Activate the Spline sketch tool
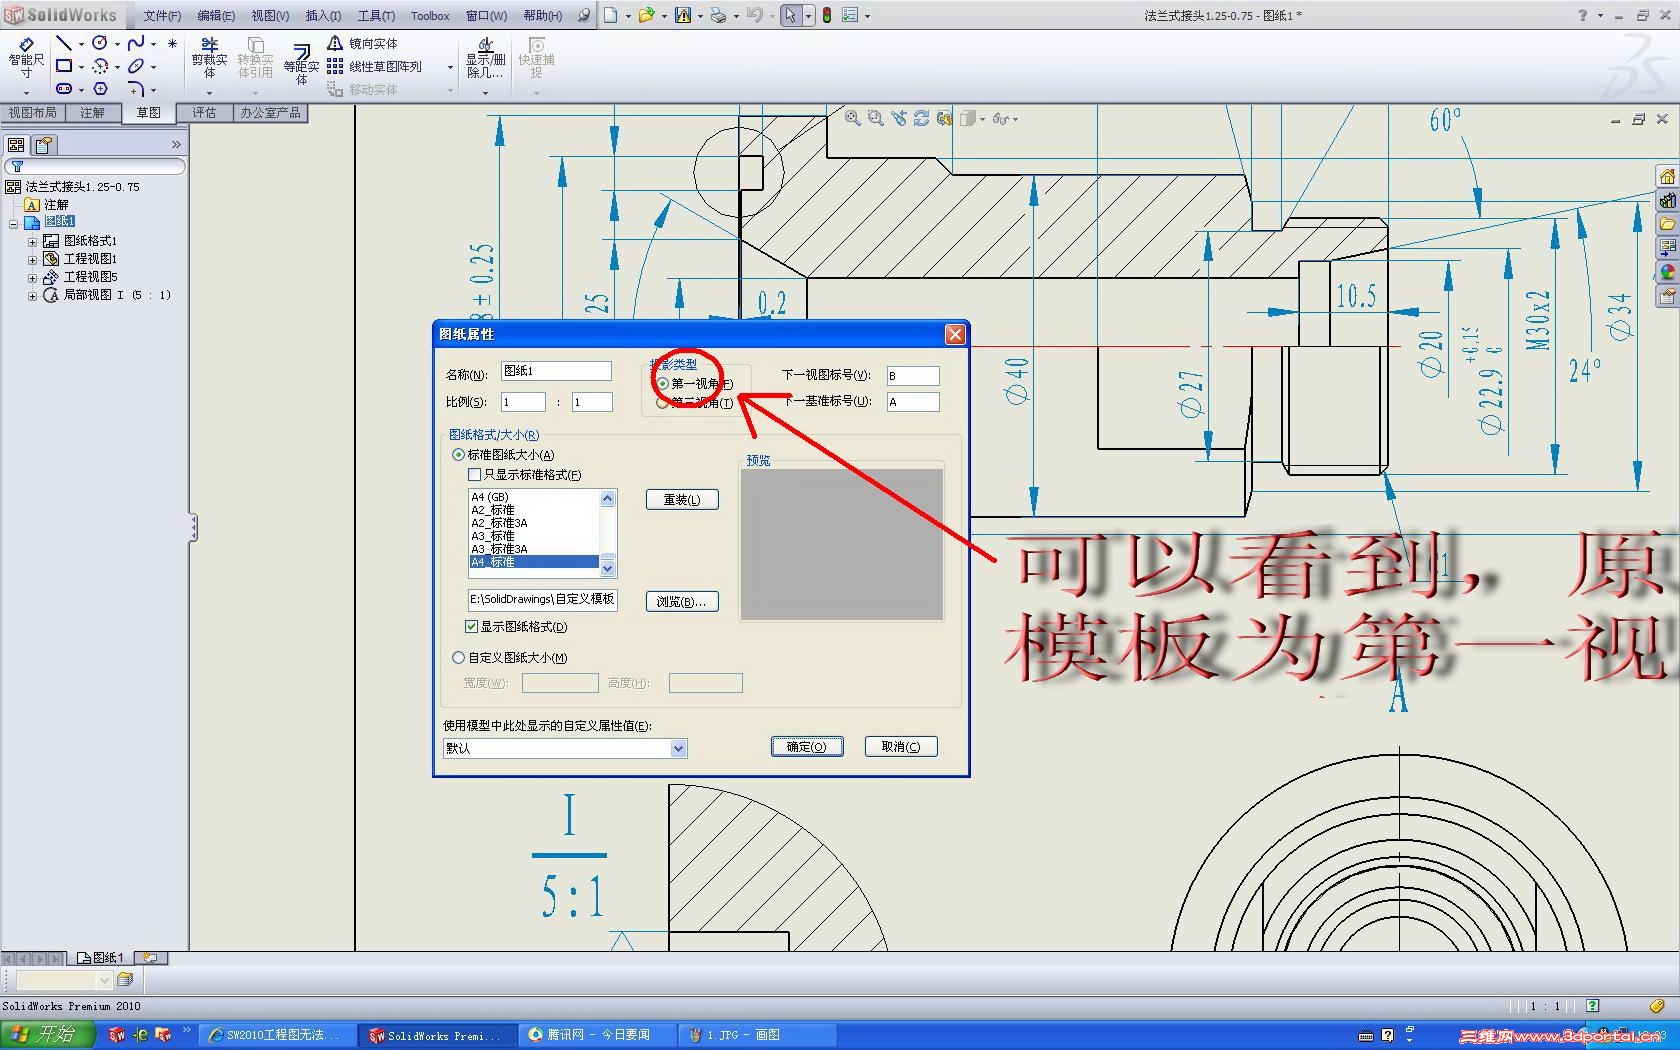The height and width of the screenshot is (1050, 1680). [x=136, y=43]
